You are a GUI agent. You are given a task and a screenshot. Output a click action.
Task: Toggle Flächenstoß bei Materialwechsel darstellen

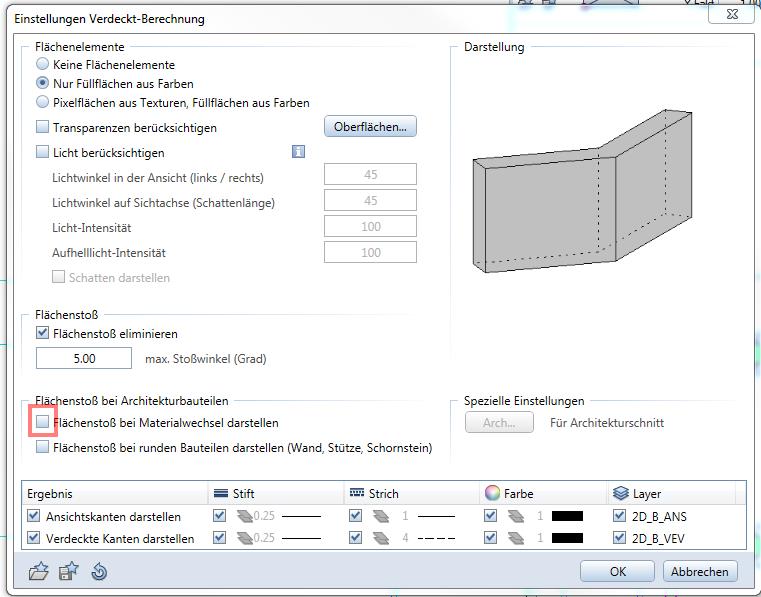click(x=42, y=423)
